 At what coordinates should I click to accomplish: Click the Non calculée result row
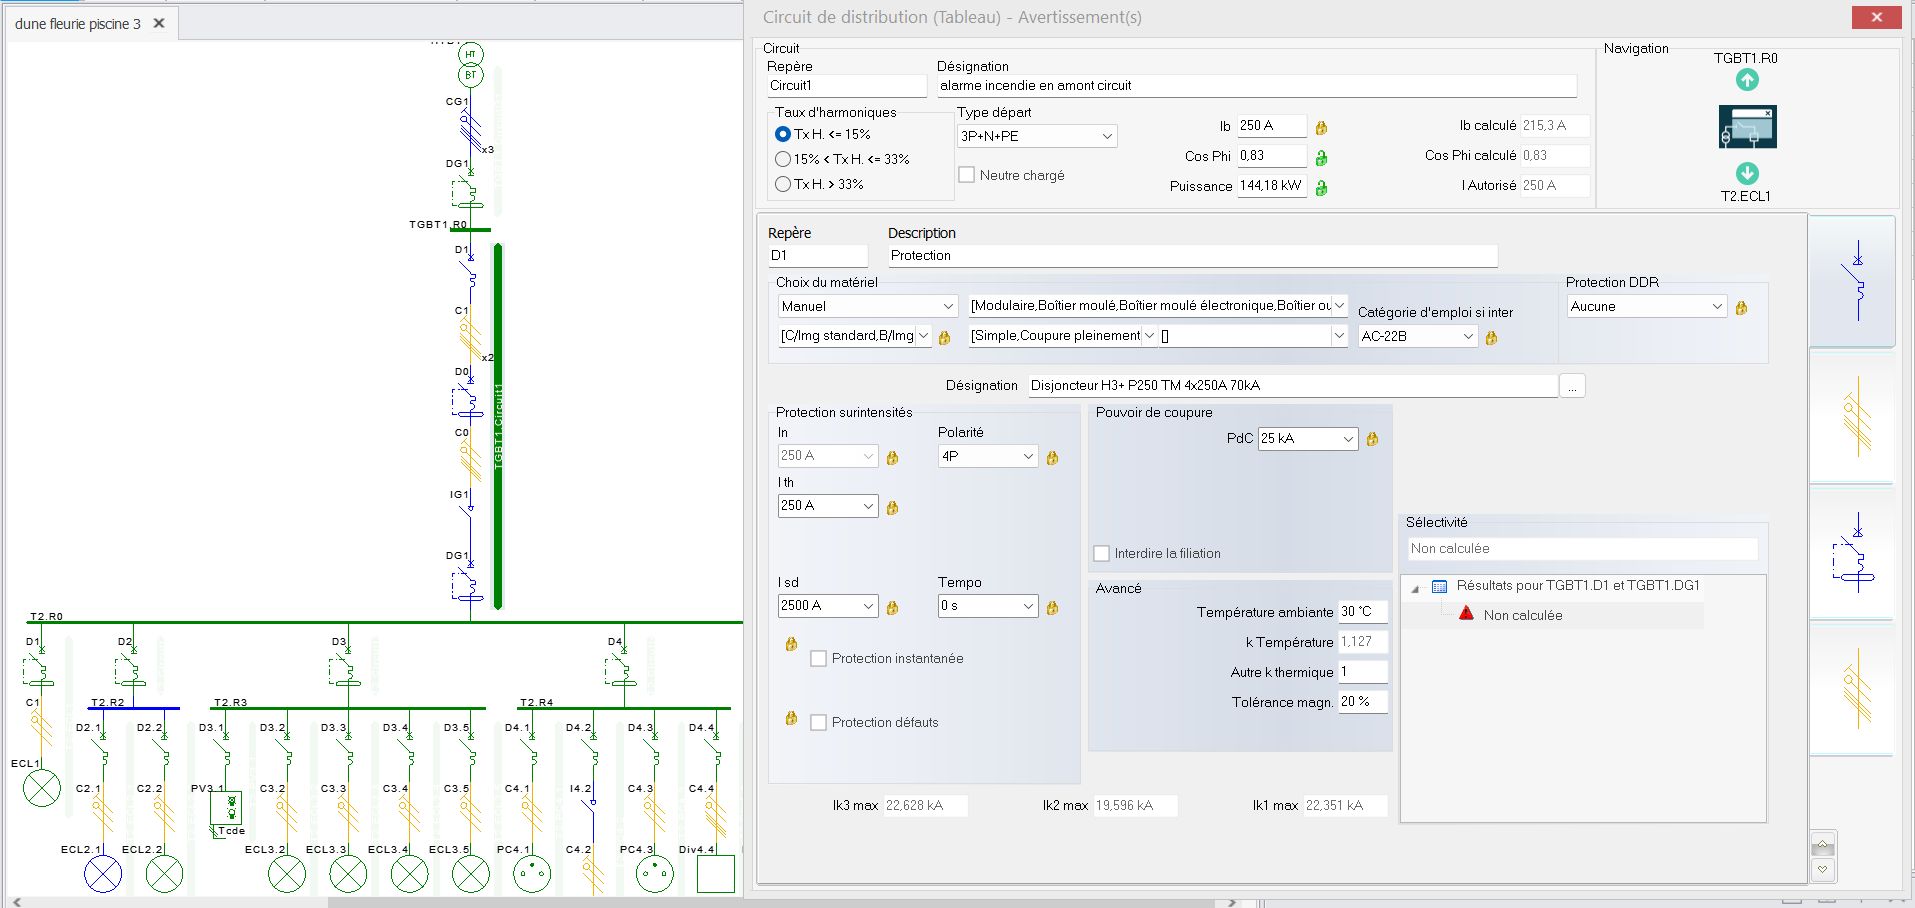(x=1522, y=615)
